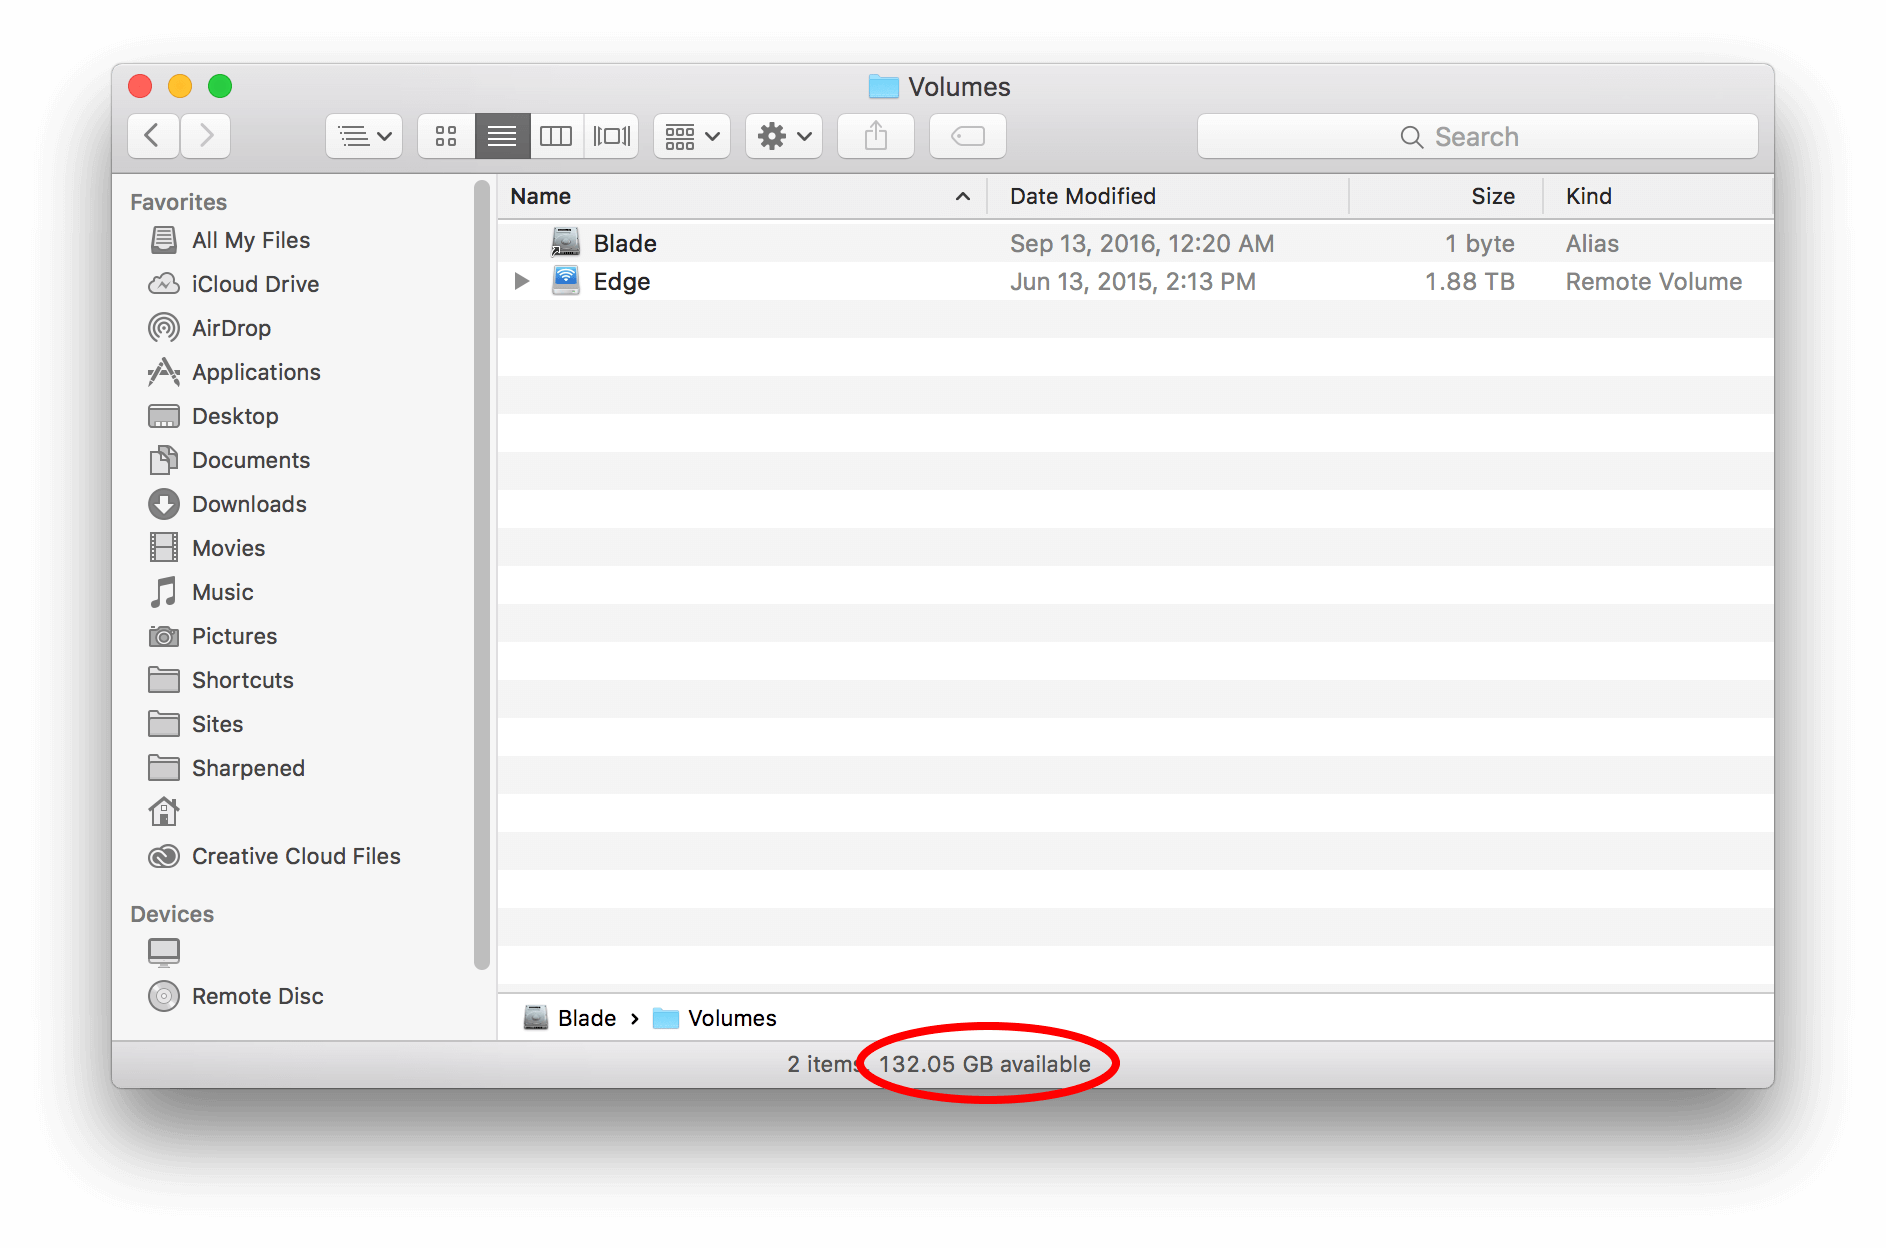Click the Favorites section header
Screen dimensions: 1886x1248
tap(179, 202)
